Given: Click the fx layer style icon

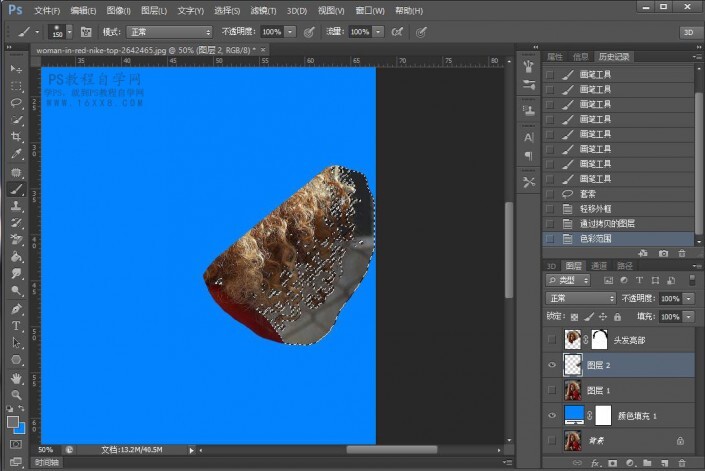Looking at the screenshot, I should (595, 463).
